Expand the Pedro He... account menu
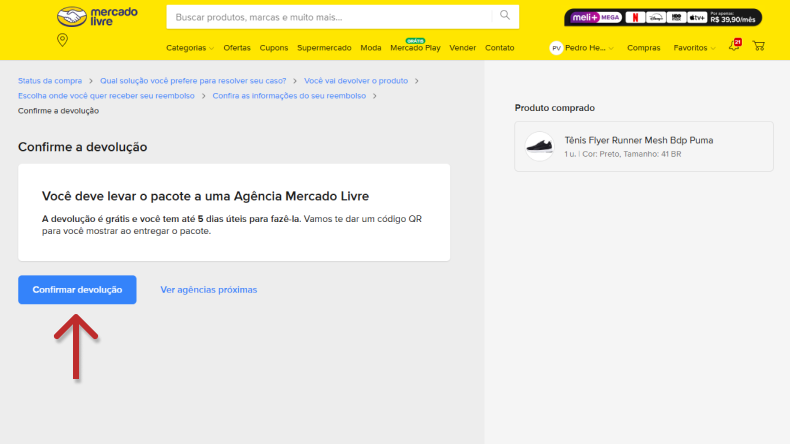The height and width of the screenshot is (444, 790). click(588, 48)
